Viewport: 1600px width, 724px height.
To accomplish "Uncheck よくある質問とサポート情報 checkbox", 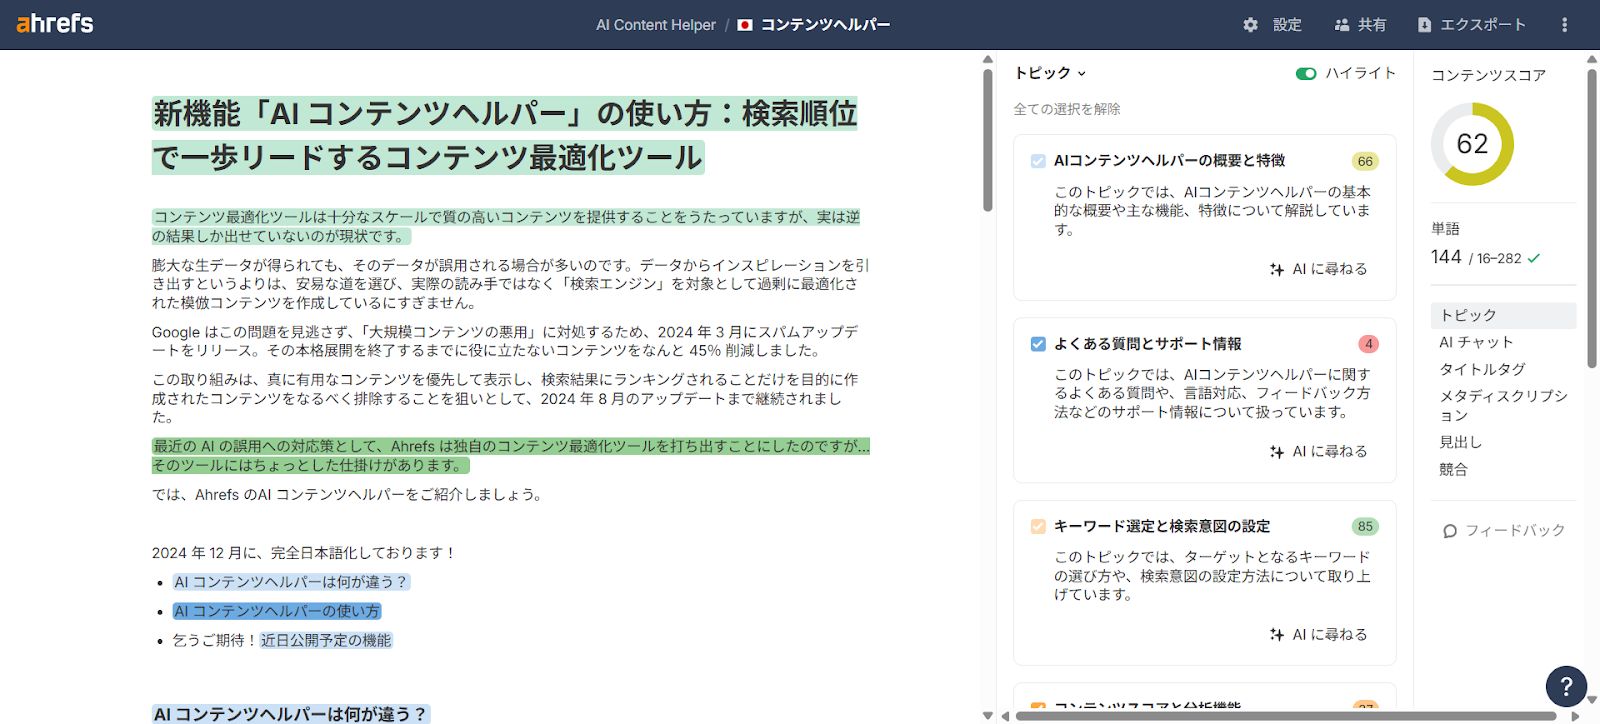I will (x=1038, y=344).
